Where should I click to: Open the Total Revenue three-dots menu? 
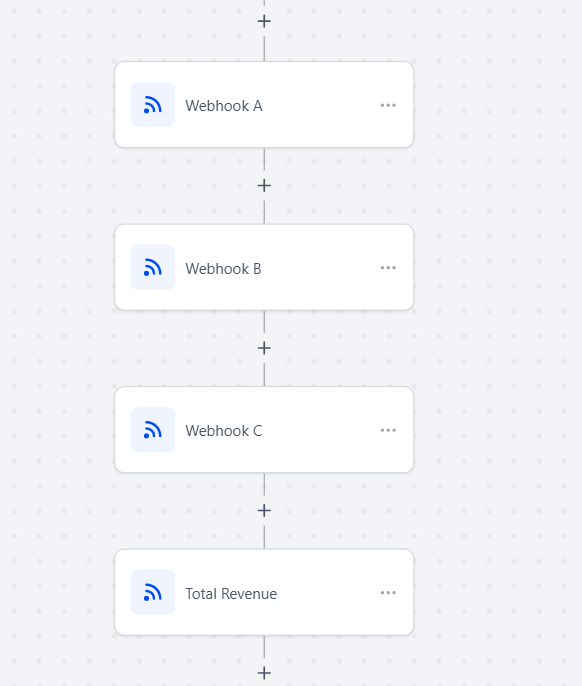point(388,593)
